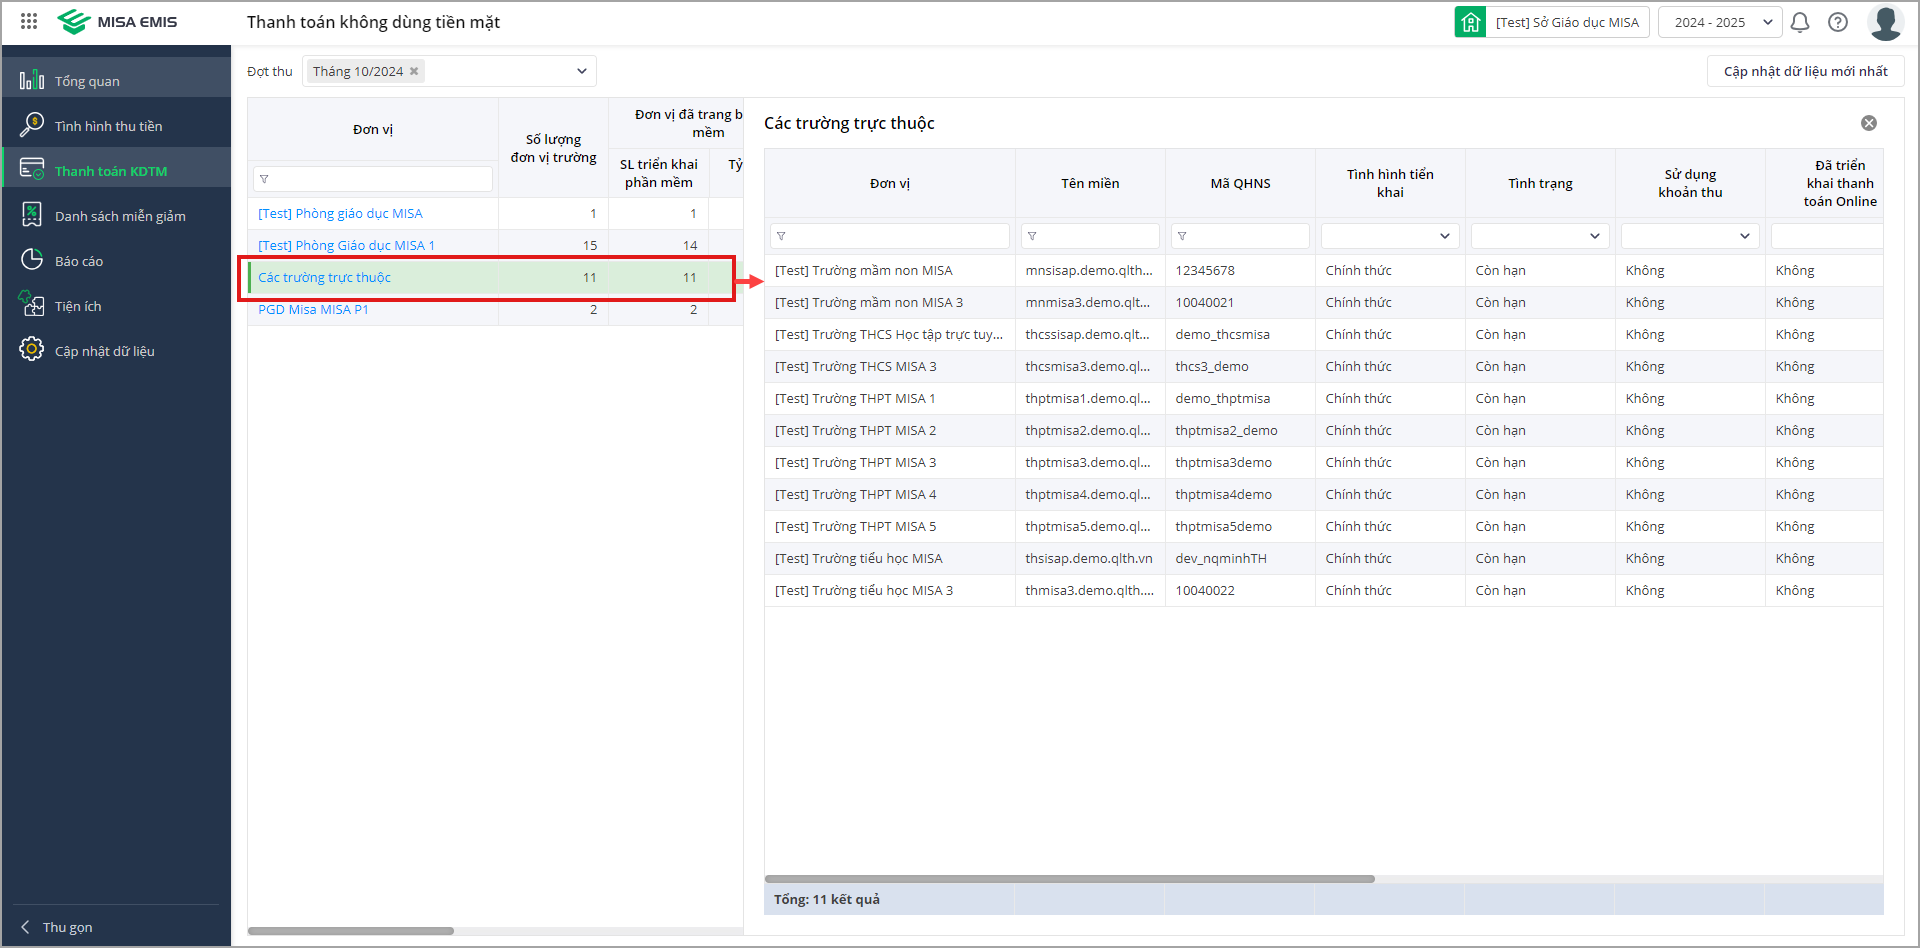Open Tiện ích sidebar item
The image size is (1920, 948).
[117, 306]
